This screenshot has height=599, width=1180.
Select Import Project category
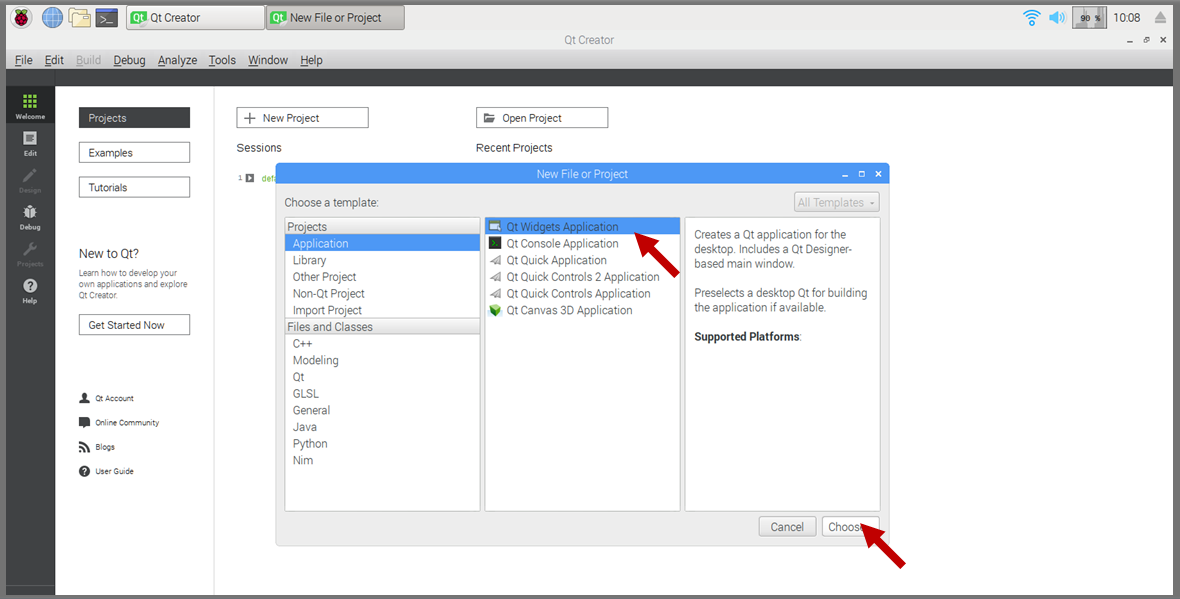[382, 310]
